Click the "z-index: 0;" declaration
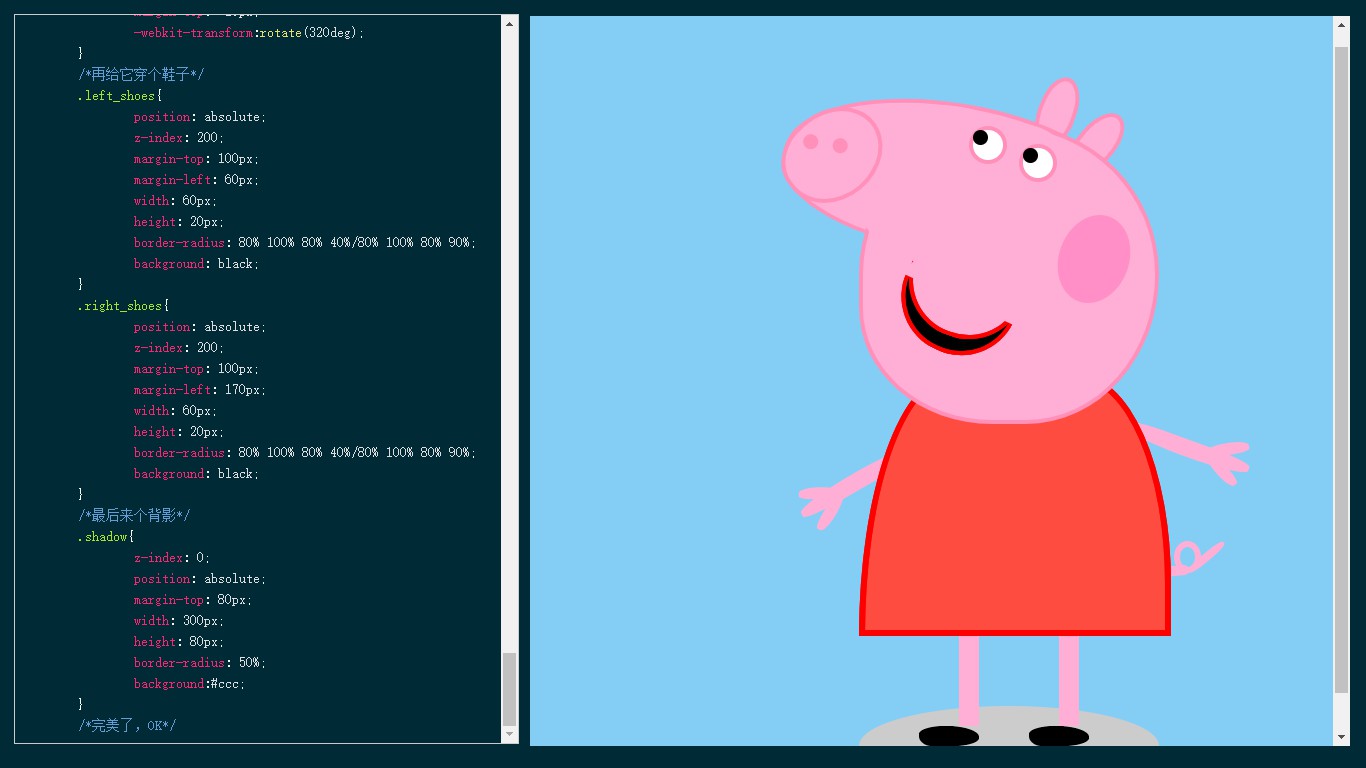The height and width of the screenshot is (768, 1366). (172, 558)
